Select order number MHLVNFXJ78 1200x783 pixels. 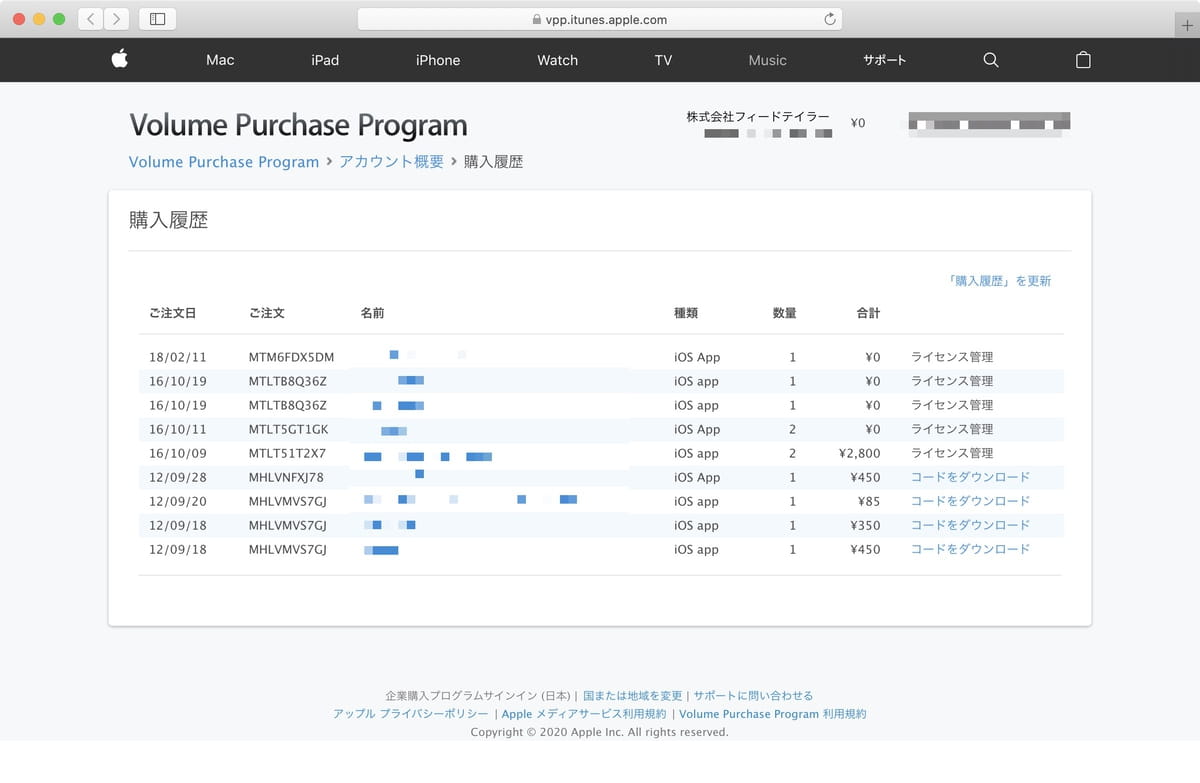pyautogui.click(x=286, y=477)
